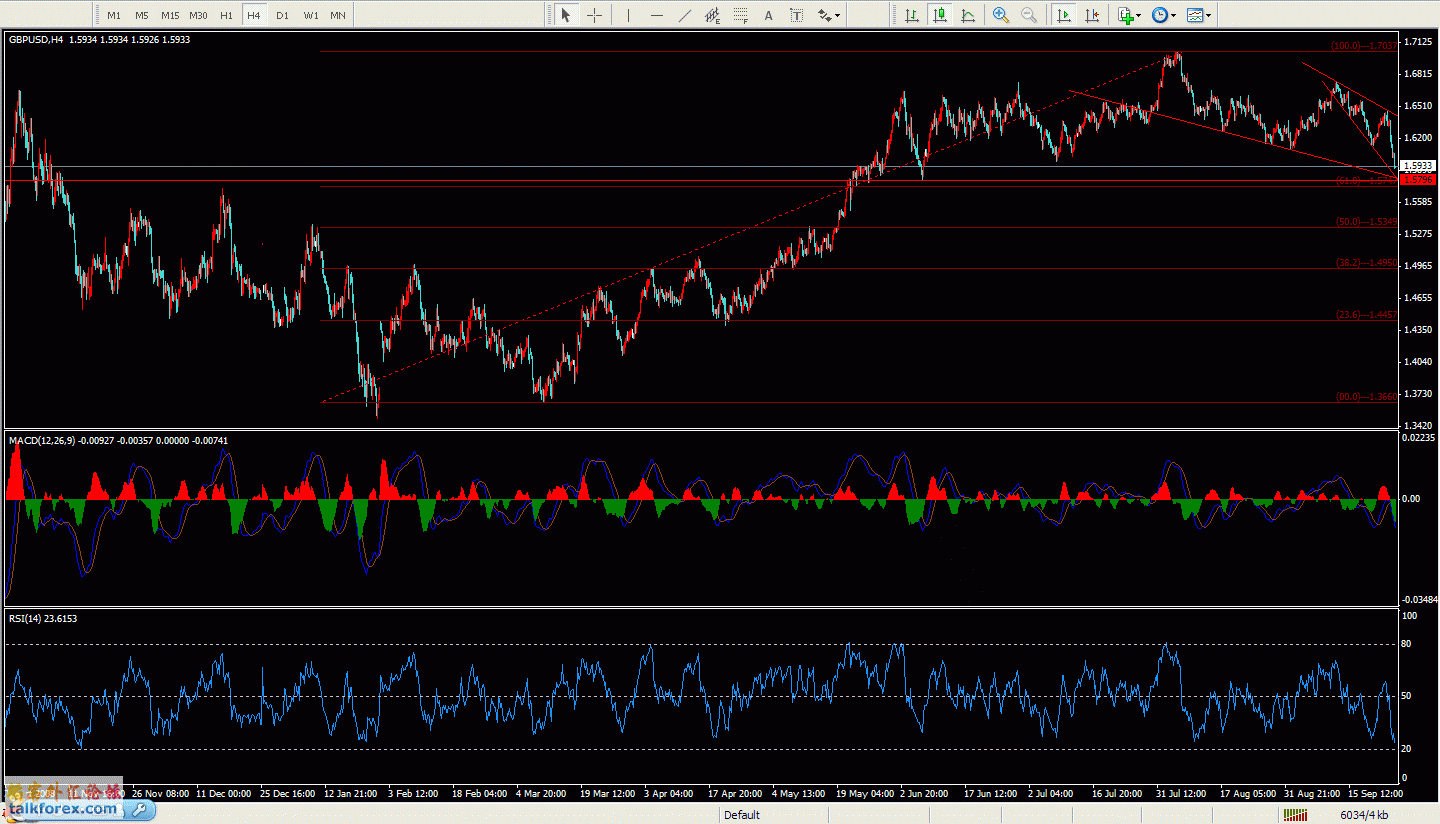Select the trendline drawing tool
Screen dimensions: 1440x824
685,15
